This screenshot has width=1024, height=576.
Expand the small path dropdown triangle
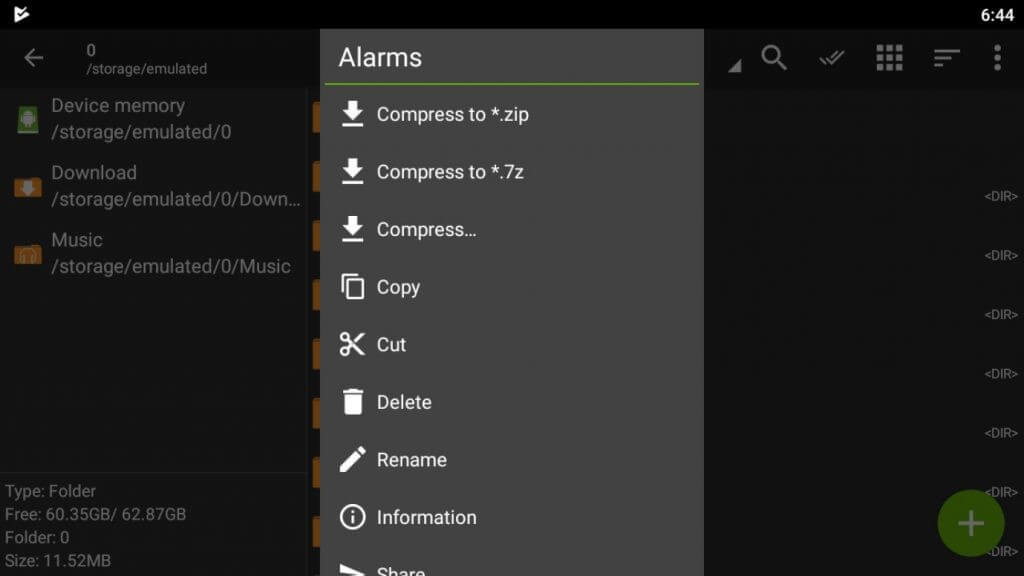pos(735,66)
